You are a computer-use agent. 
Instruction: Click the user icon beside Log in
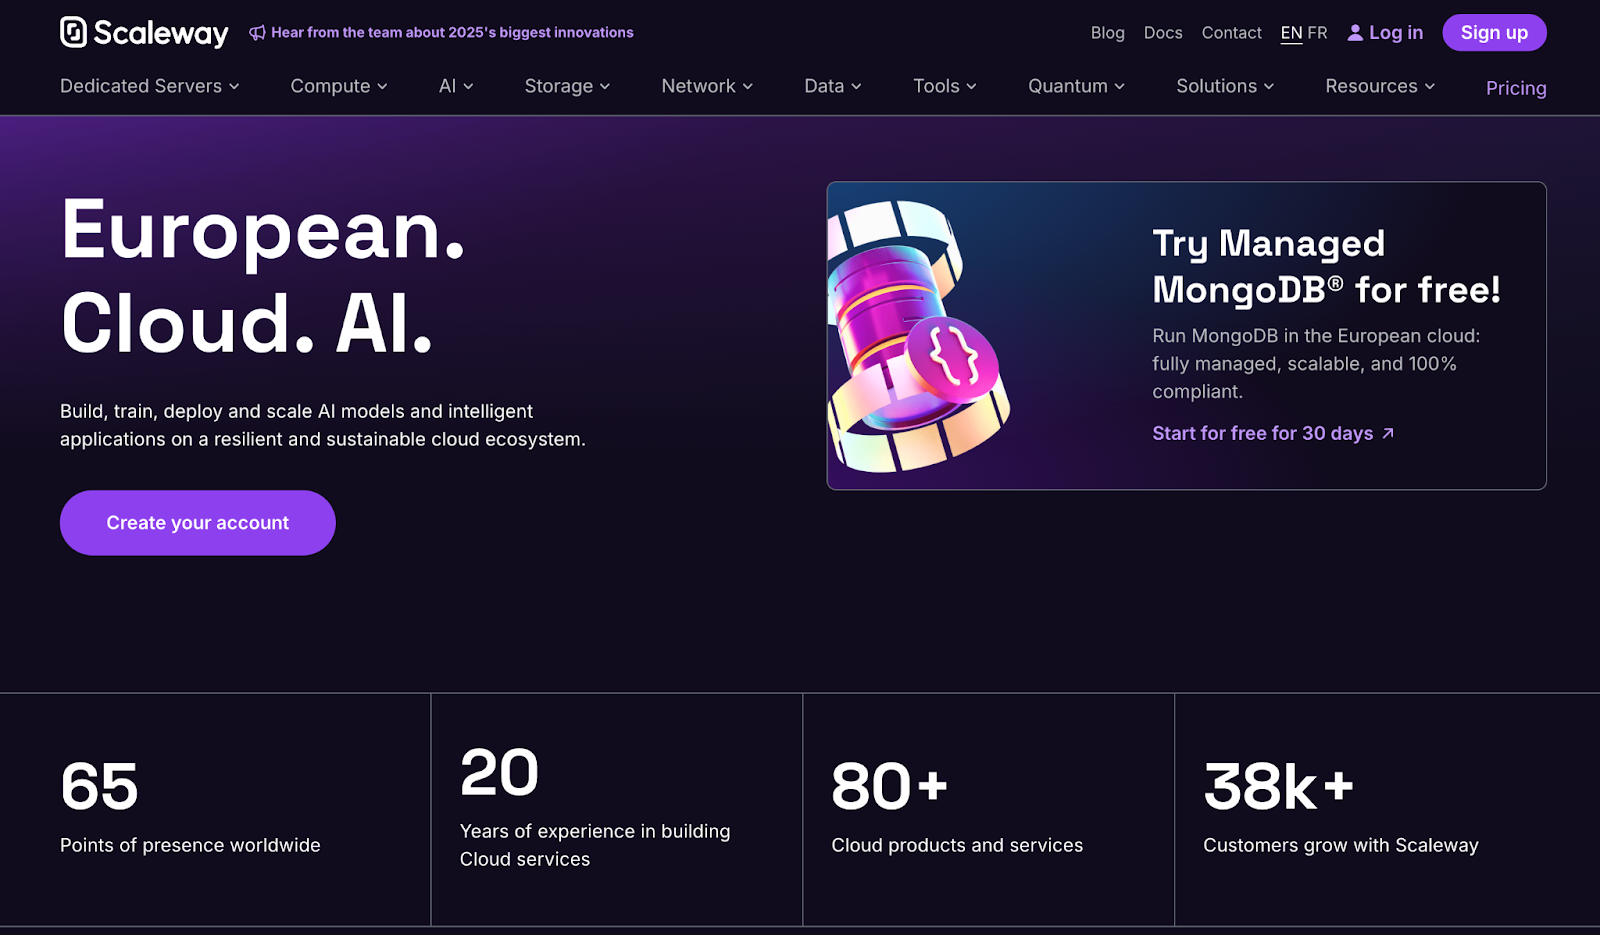[x=1355, y=32]
